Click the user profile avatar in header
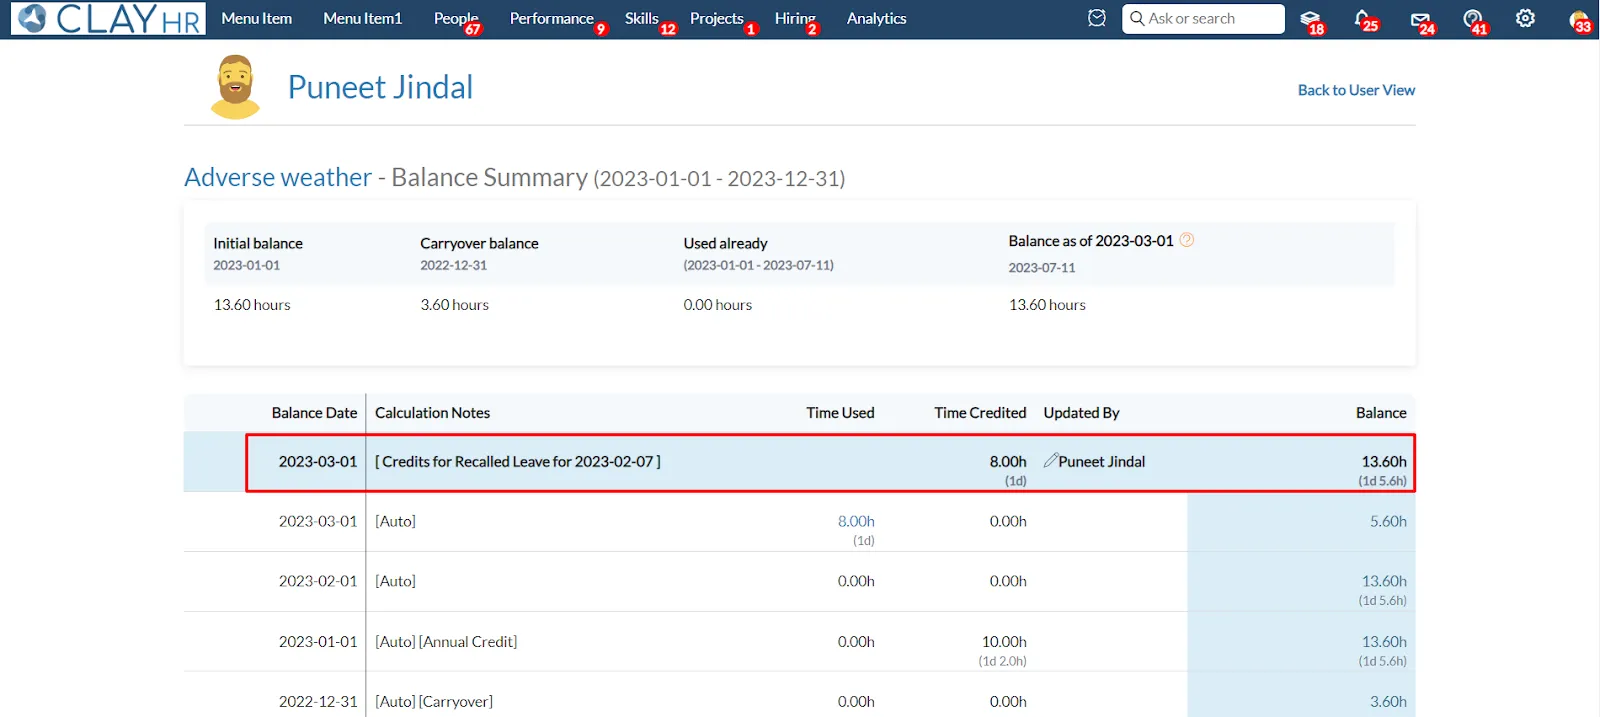Screen dimensions: 1600x717 coord(1579,20)
